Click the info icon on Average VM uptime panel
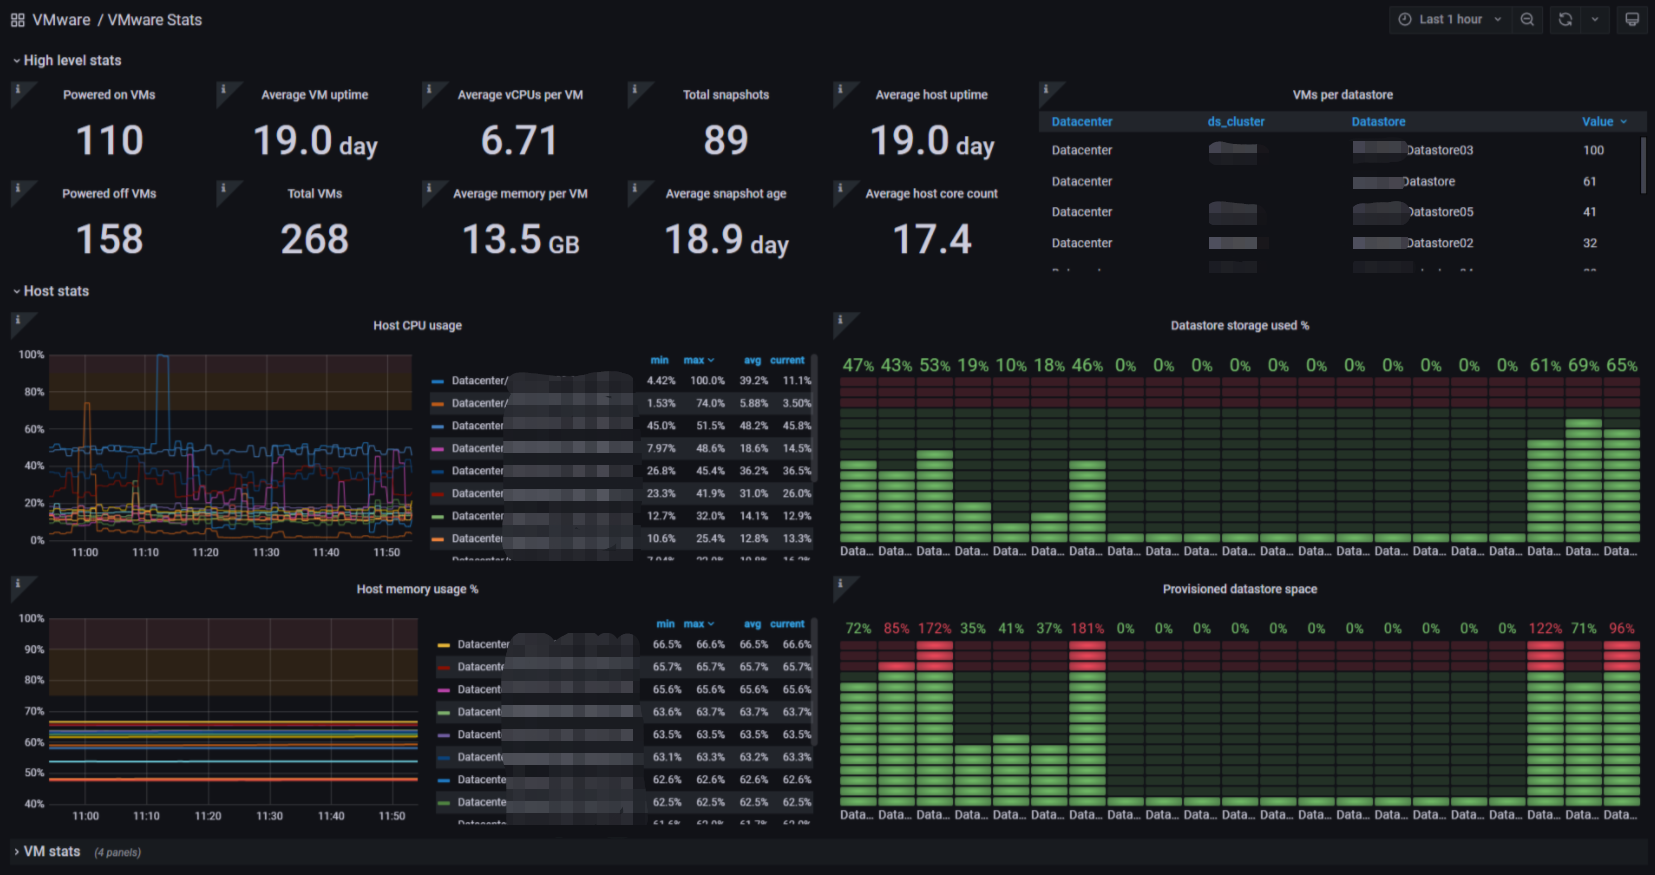 [223, 89]
